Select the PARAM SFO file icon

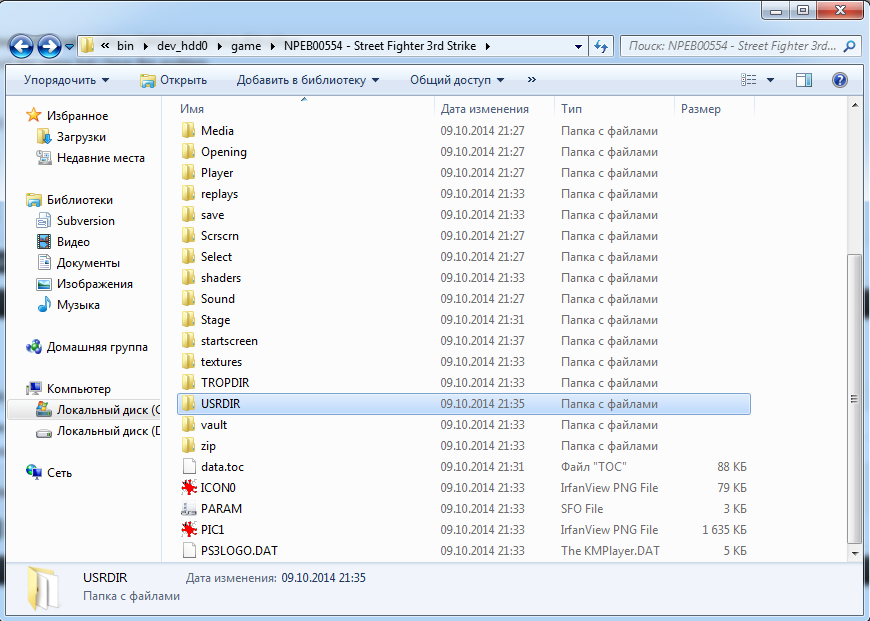pos(189,508)
